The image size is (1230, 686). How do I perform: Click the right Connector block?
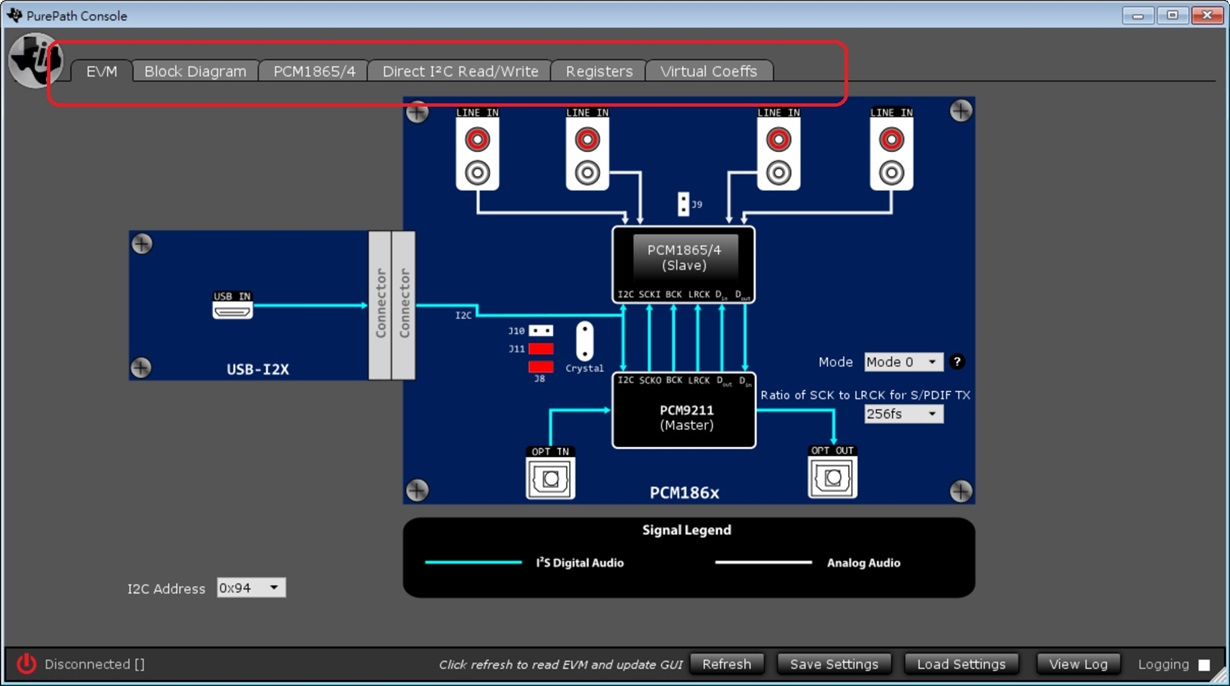tap(404, 305)
